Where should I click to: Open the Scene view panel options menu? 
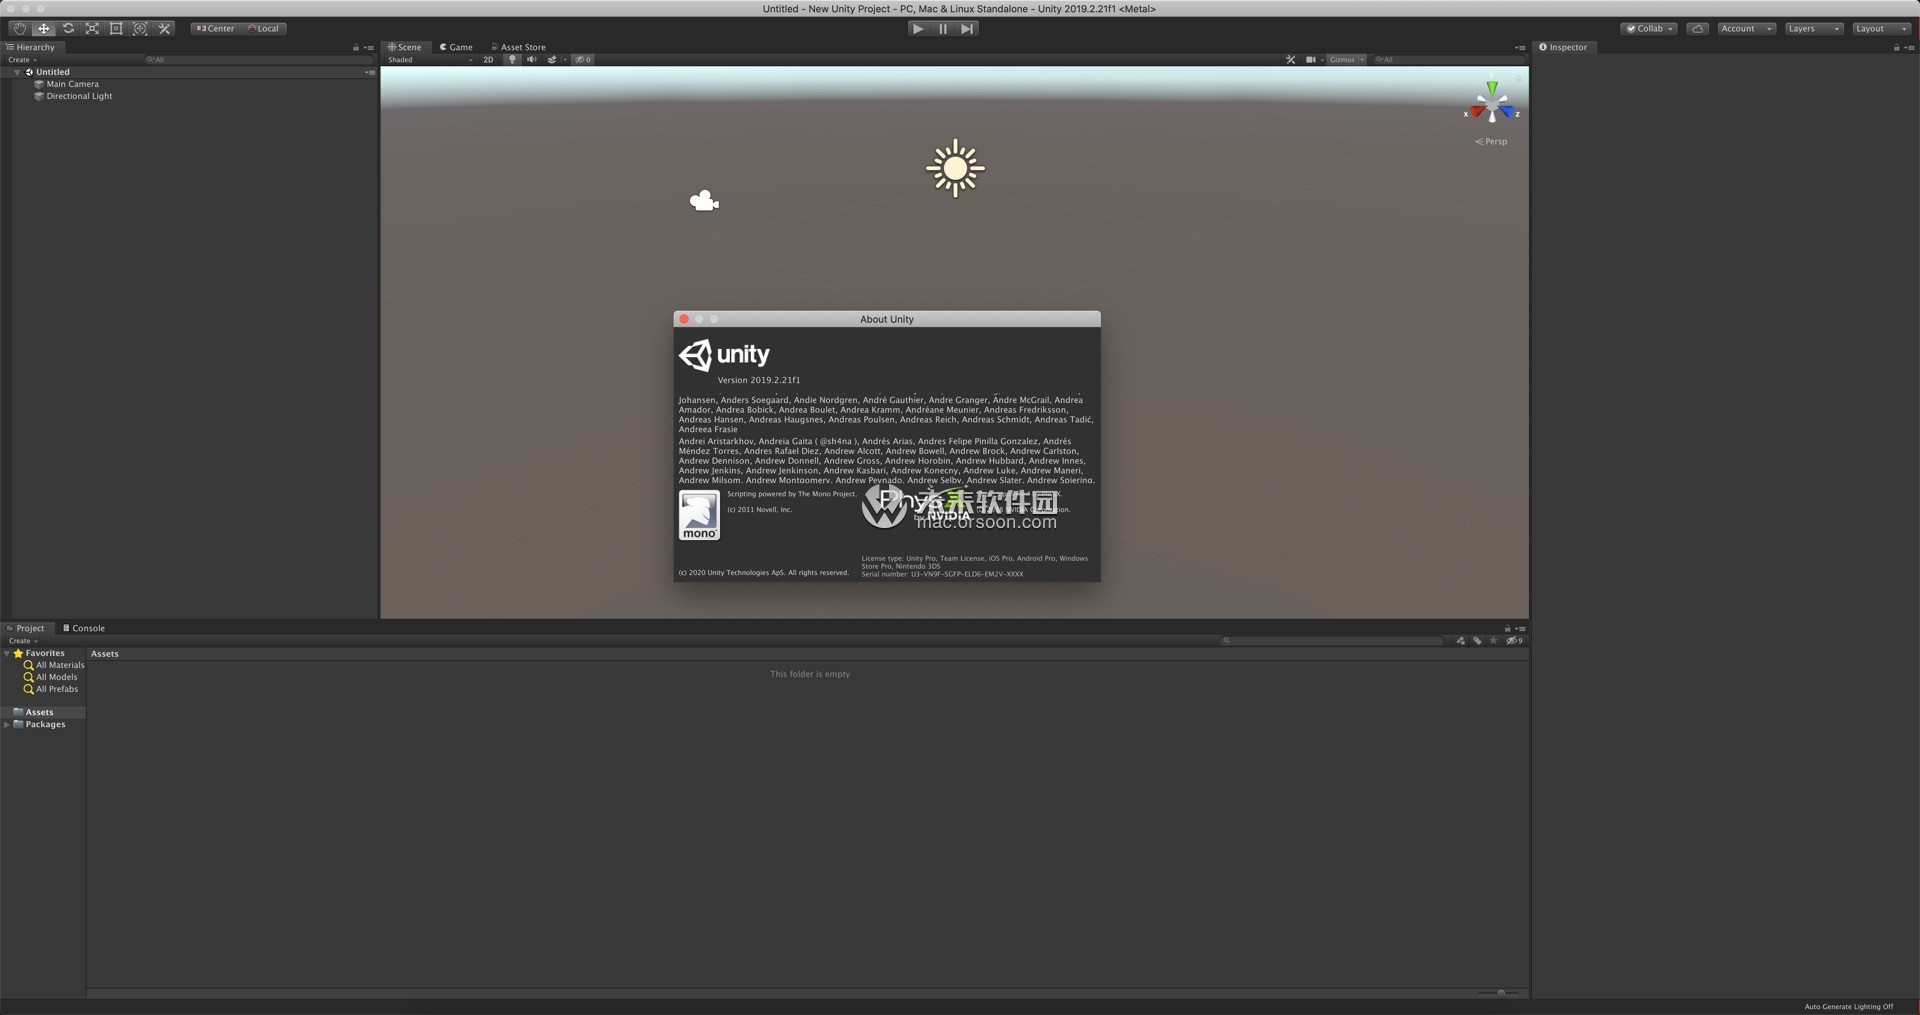coord(1521,48)
